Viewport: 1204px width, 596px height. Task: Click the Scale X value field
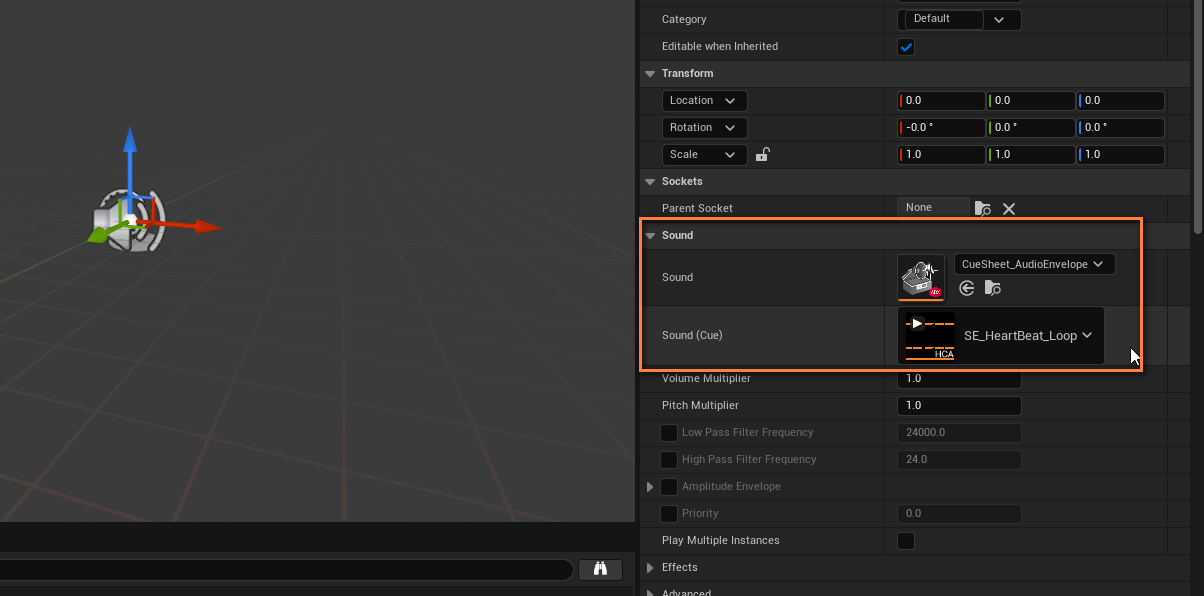(x=942, y=155)
